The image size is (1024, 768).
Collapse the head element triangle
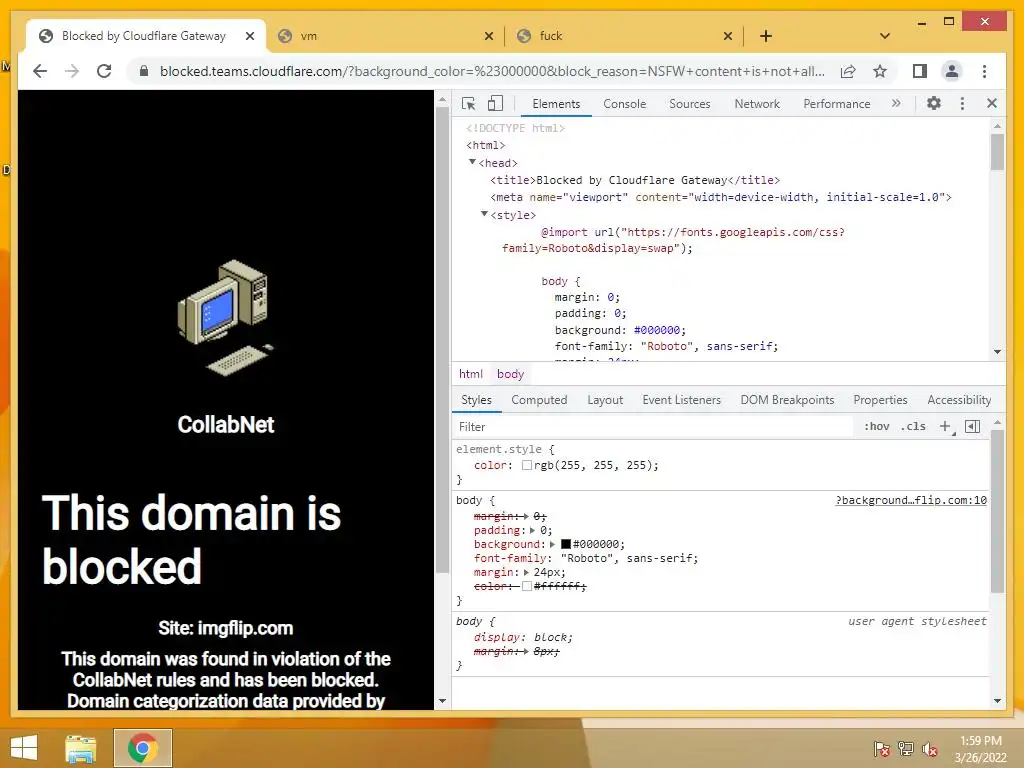tap(472, 162)
